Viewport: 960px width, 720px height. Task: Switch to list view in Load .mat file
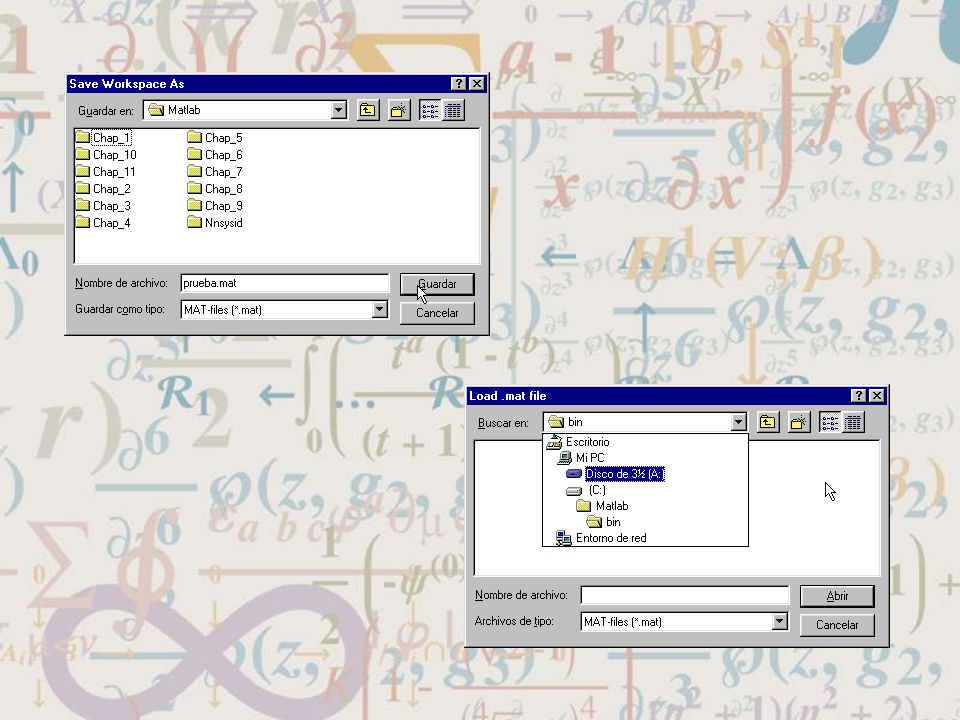click(x=830, y=422)
